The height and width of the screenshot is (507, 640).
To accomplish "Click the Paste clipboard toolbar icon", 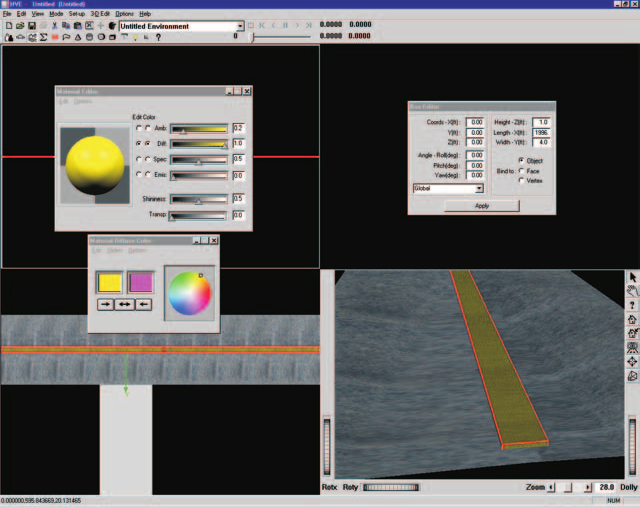I will point(77,25).
